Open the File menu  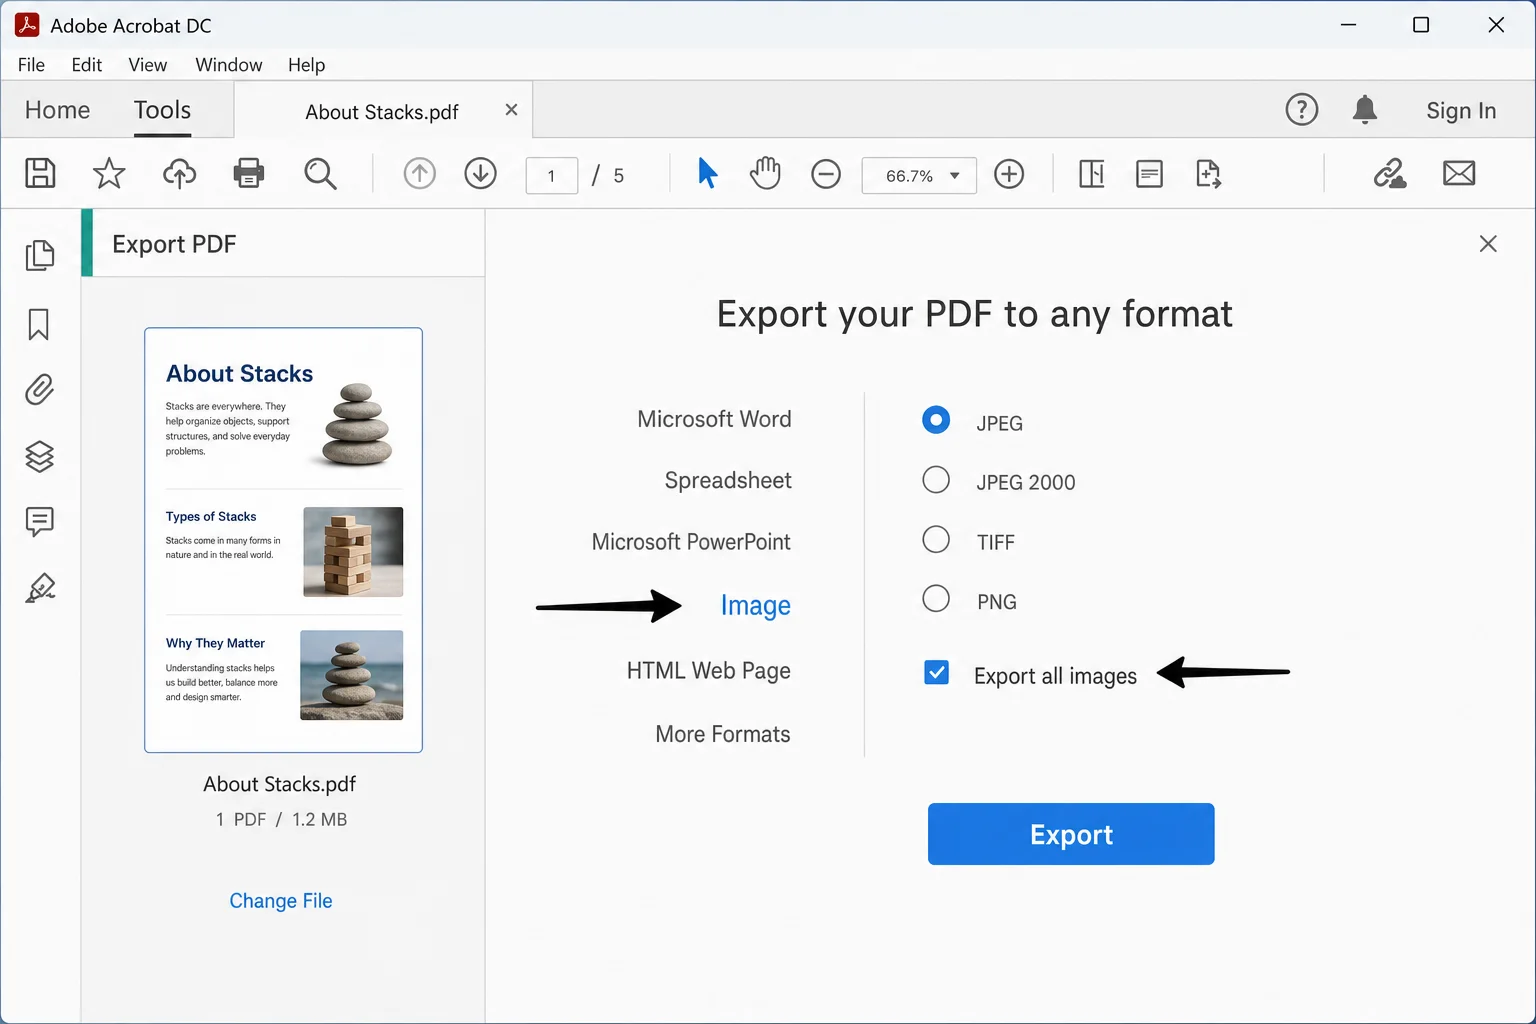tap(31, 65)
